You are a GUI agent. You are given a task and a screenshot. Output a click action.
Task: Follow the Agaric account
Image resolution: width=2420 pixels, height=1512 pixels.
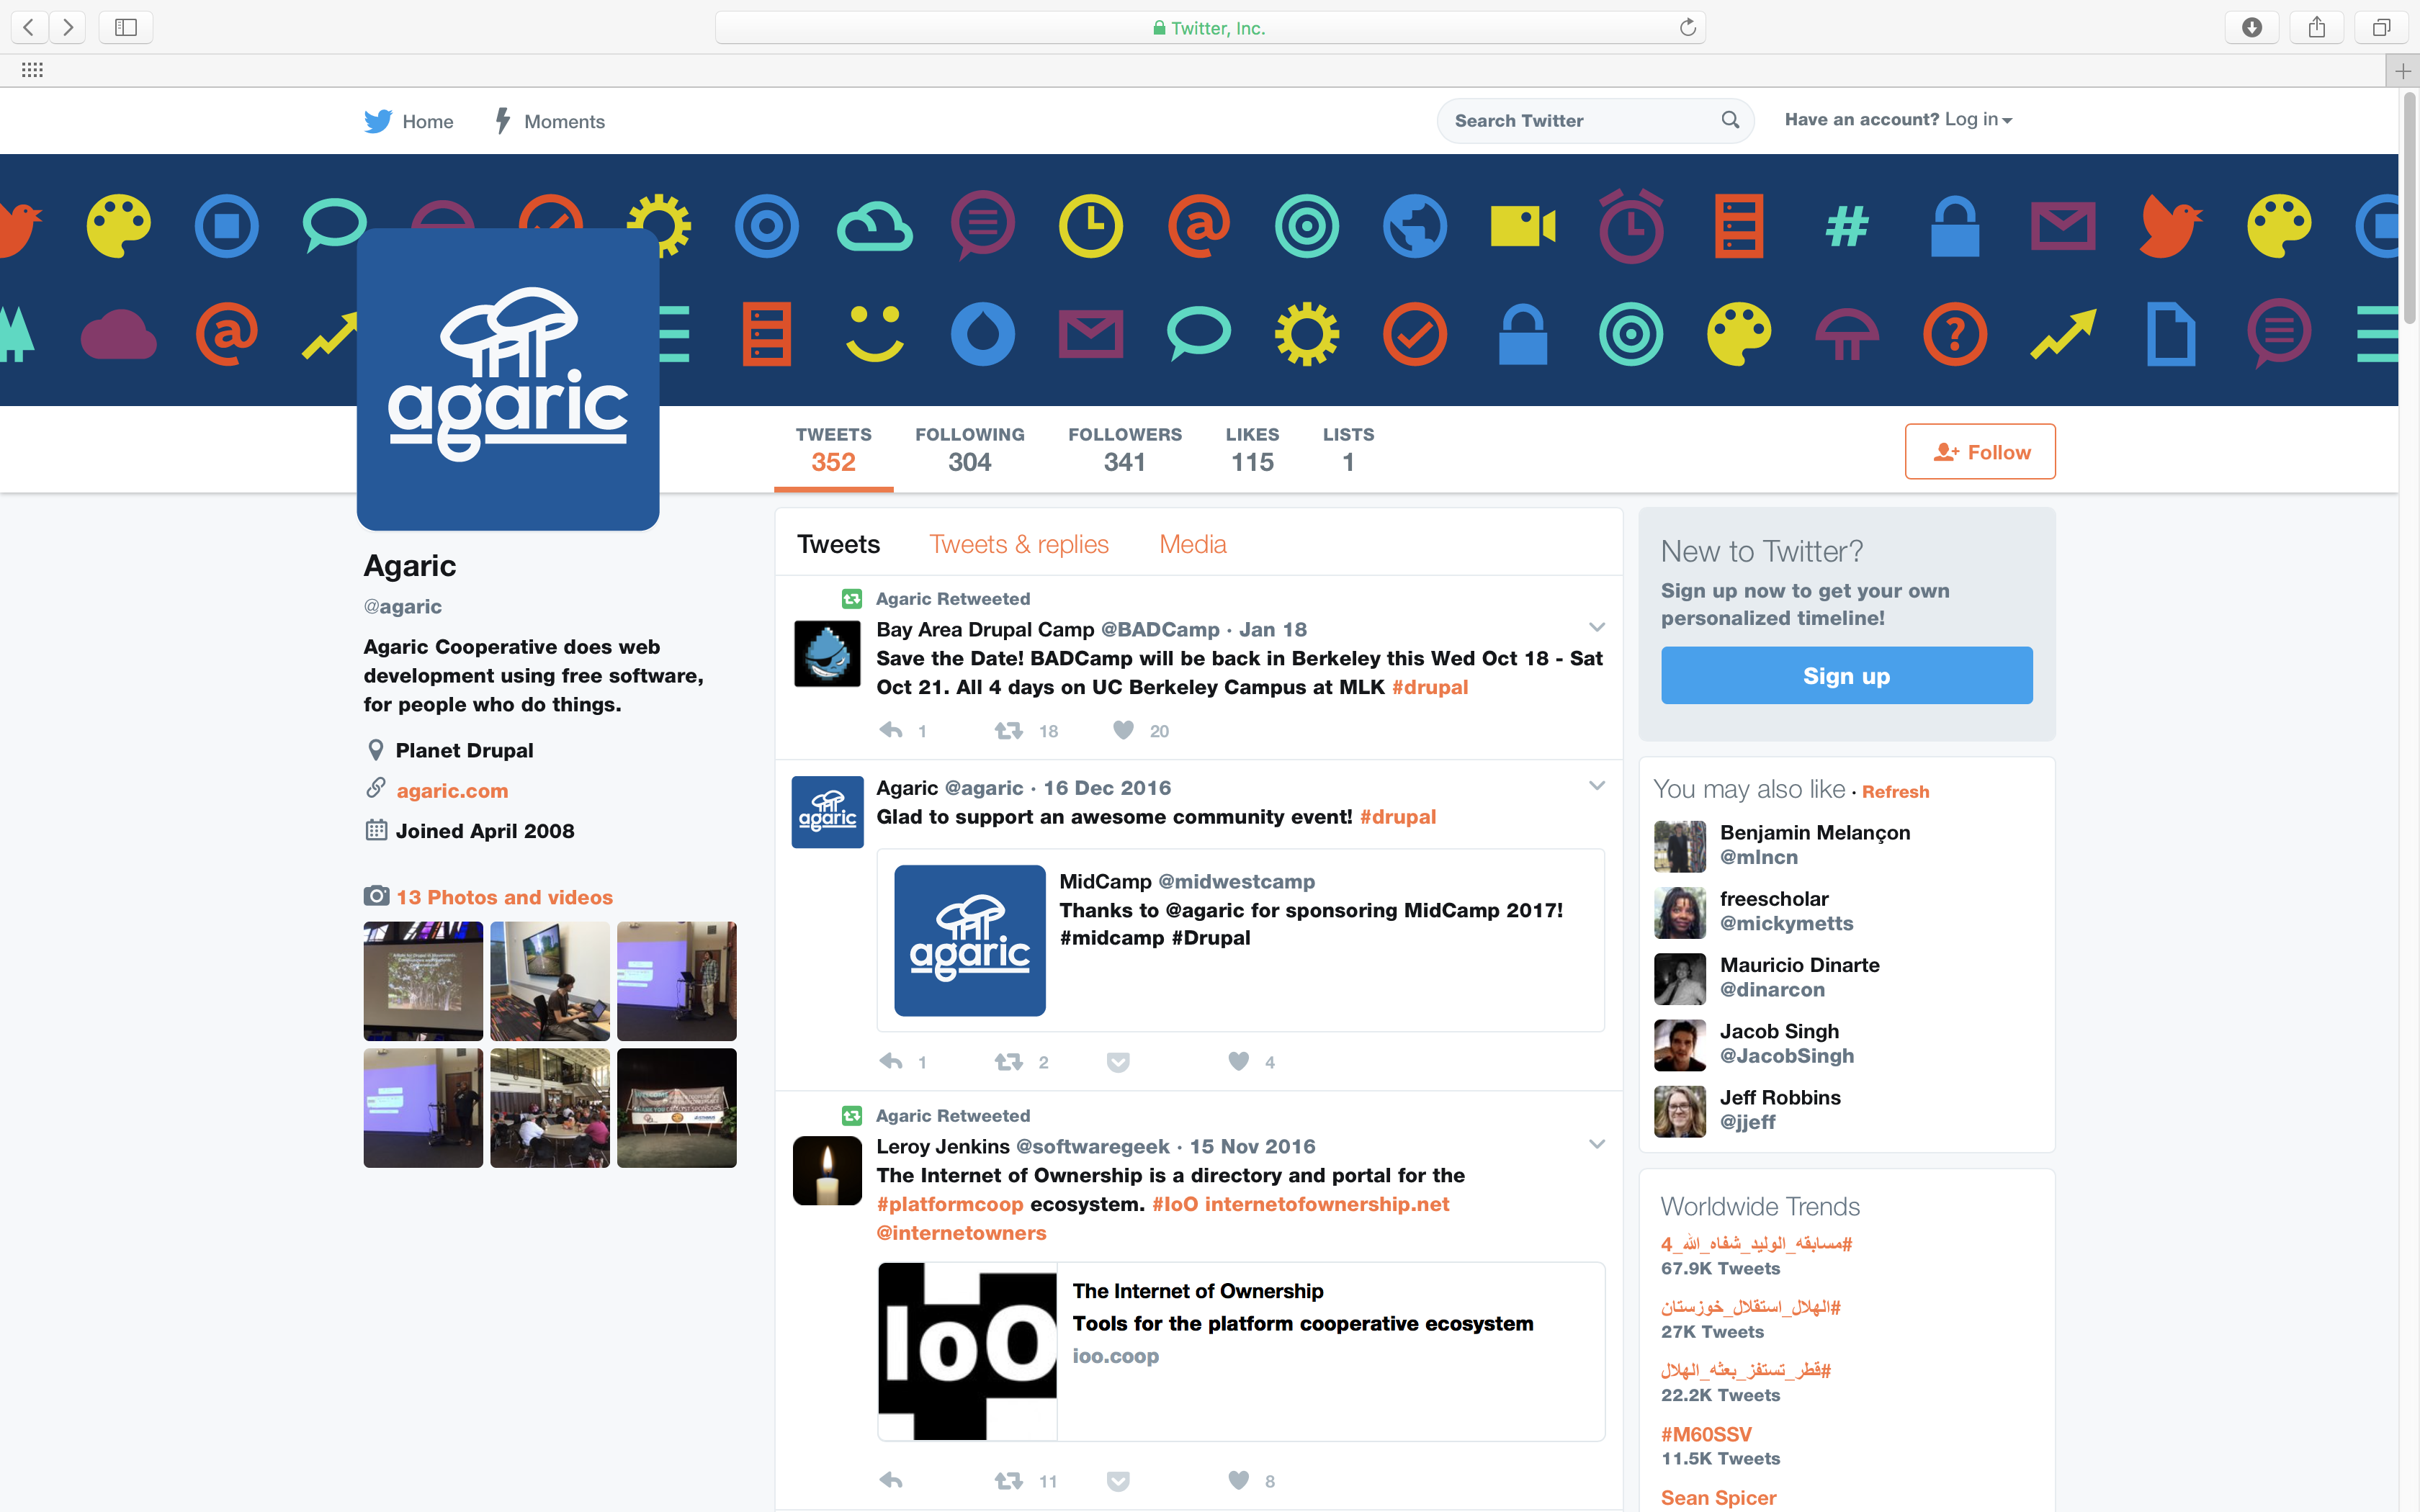(x=1980, y=452)
